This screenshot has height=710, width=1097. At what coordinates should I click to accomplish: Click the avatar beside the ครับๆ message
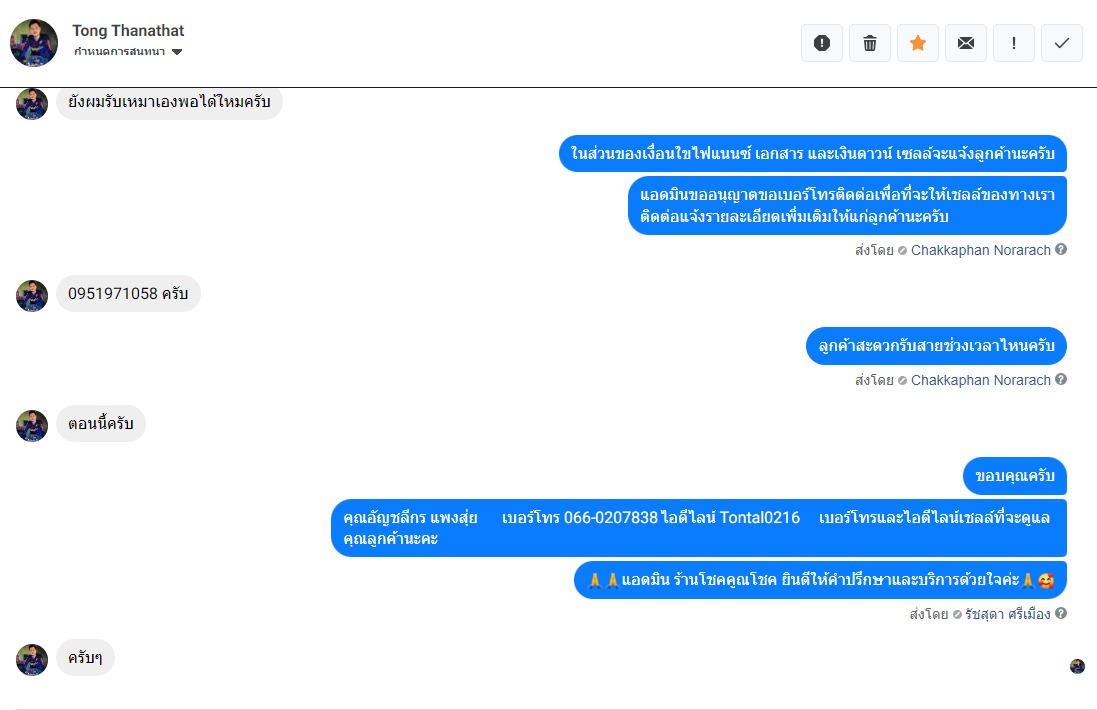point(32,659)
